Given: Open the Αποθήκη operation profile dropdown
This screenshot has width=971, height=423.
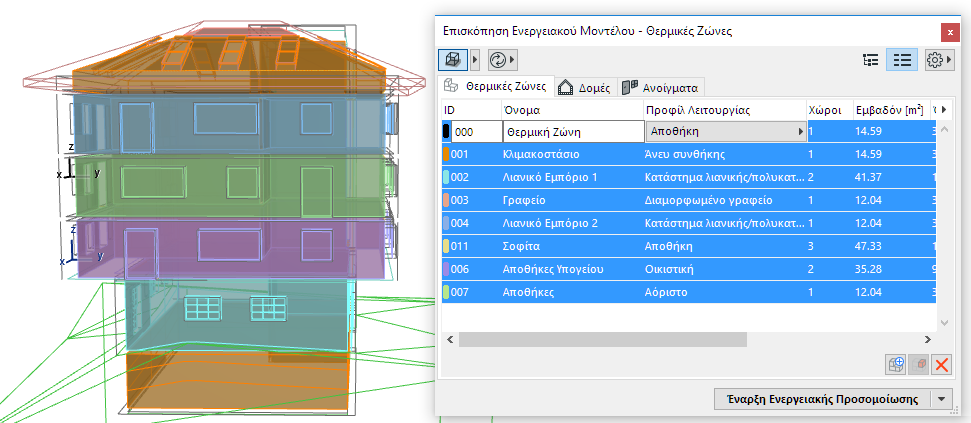Looking at the screenshot, I should (x=726, y=131).
